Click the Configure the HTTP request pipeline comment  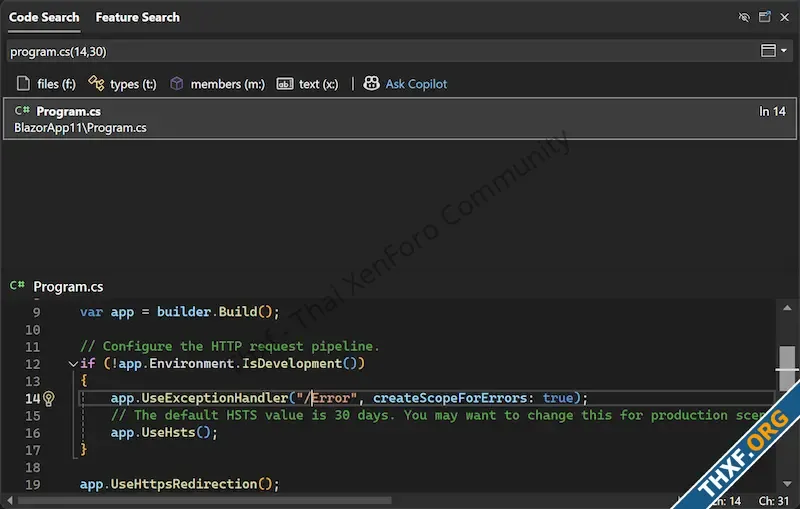click(230, 346)
